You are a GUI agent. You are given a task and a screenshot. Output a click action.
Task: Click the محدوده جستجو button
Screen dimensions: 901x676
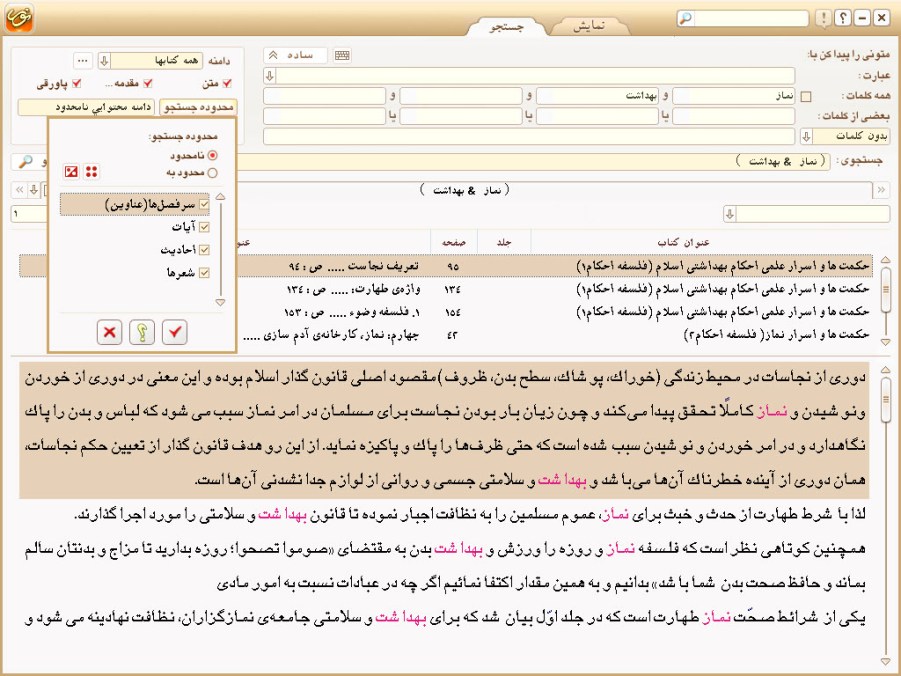point(198,107)
